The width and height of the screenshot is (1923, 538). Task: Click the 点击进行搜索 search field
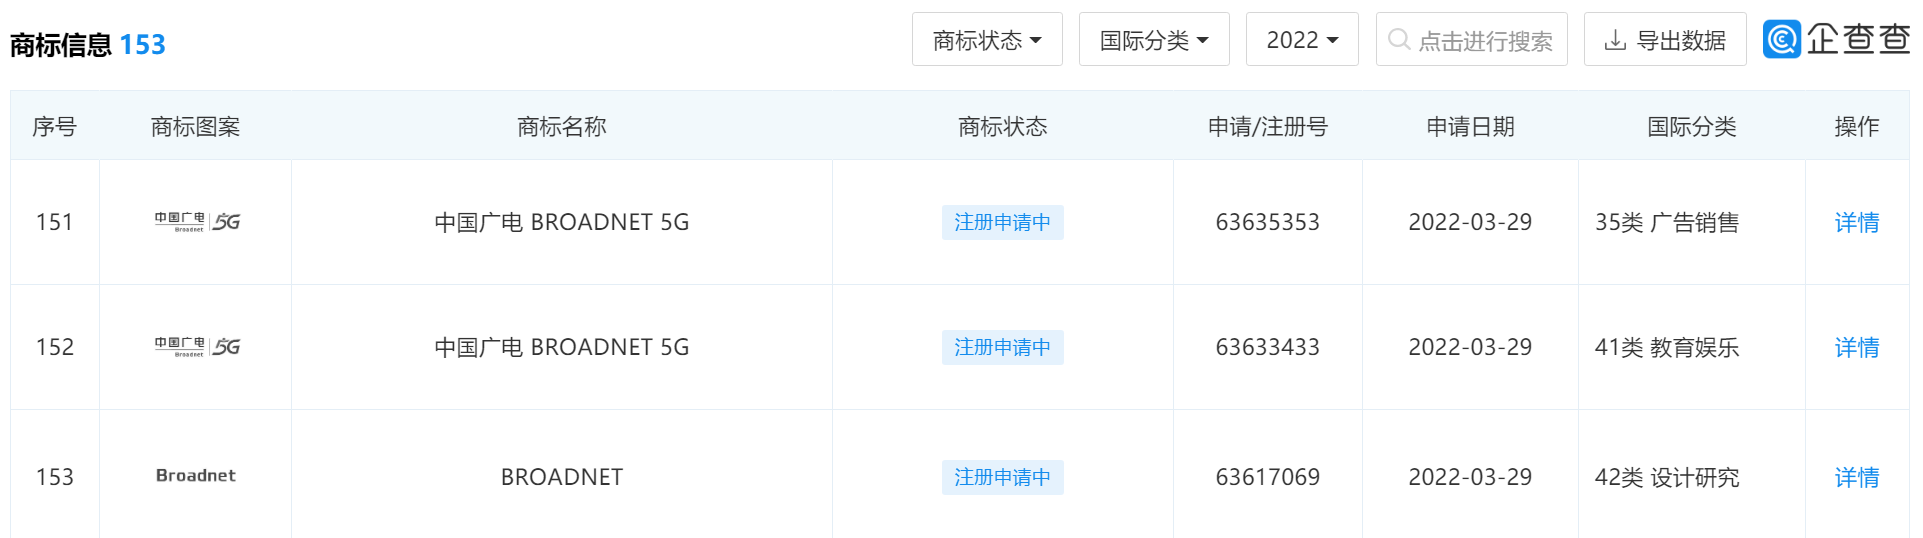pos(1471,39)
